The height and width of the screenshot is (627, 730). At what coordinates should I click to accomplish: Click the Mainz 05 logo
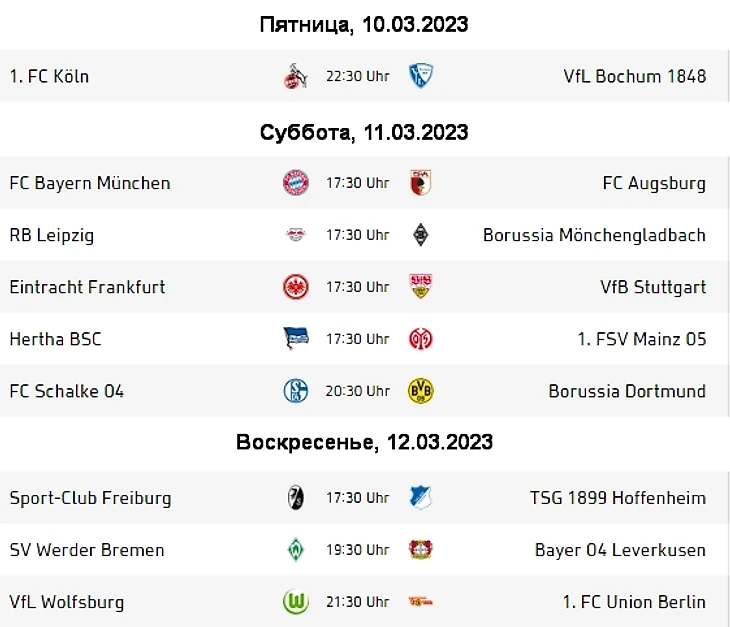pyautogui.click(x=421, y=339)
